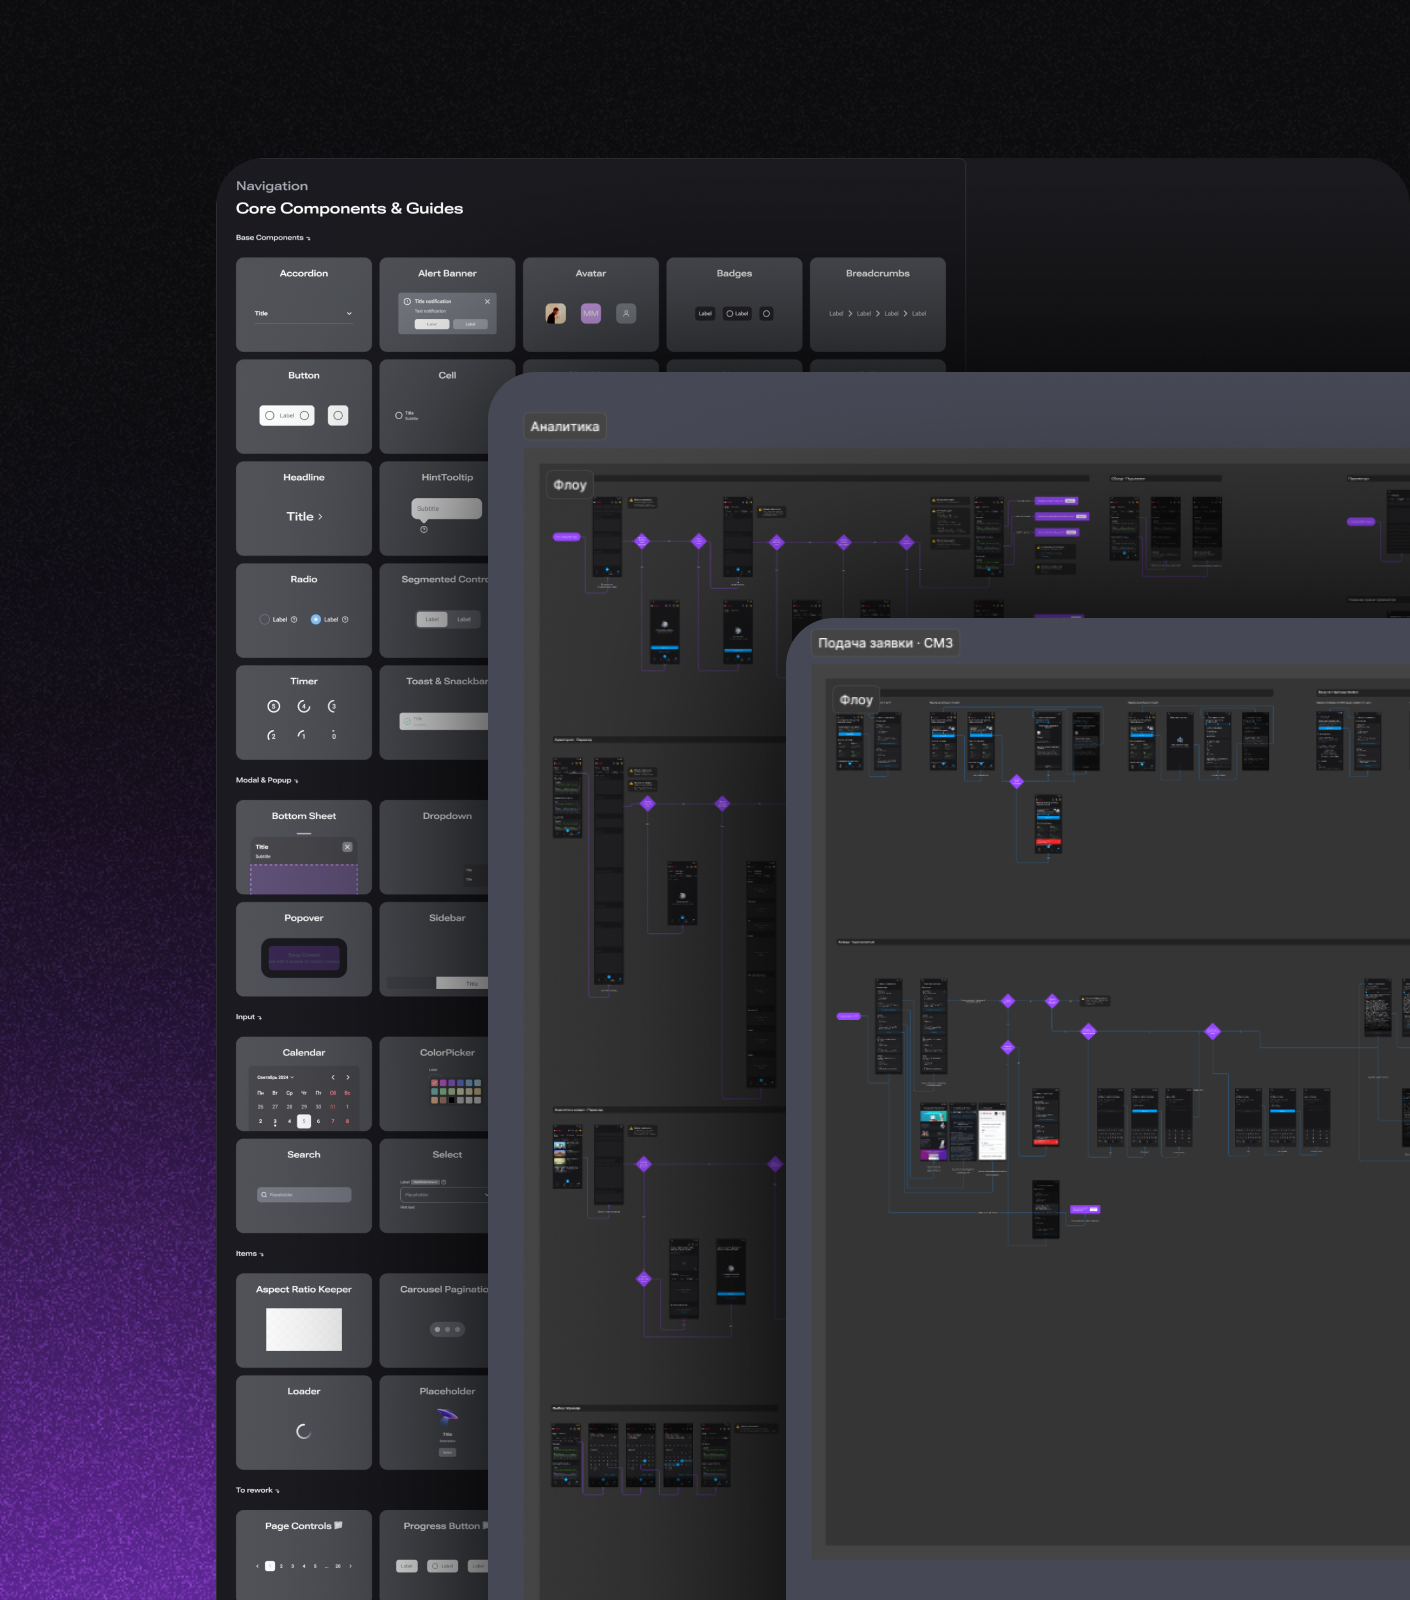
Task: Open the calendar month dropdown
Action: tap(276, 1077)
